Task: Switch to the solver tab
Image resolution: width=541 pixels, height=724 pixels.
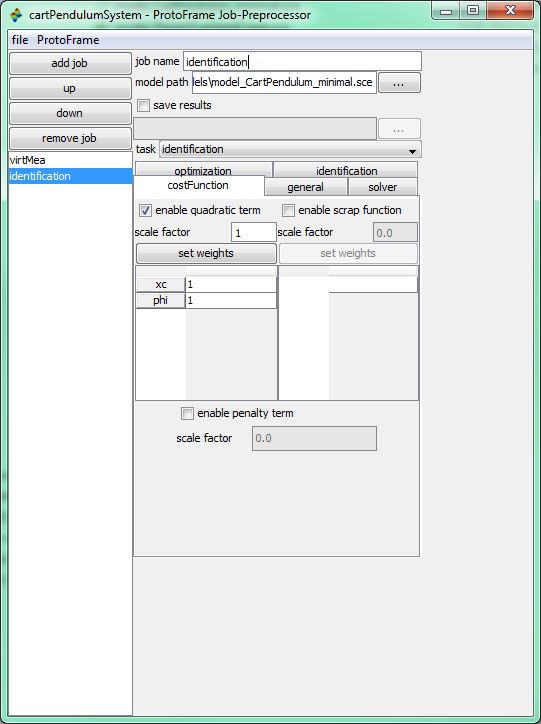Action: point(382,187)
